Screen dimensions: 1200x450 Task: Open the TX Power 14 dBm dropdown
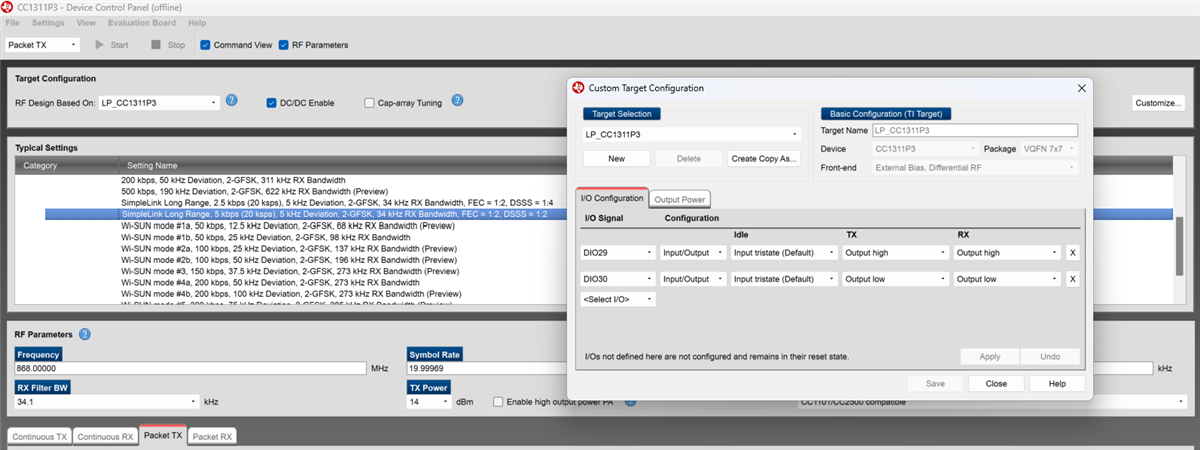430,402
